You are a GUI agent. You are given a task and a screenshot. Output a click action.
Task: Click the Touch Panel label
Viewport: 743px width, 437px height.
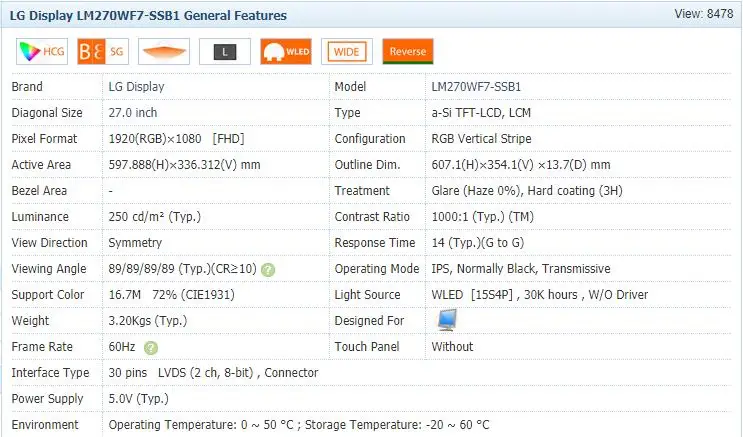(367, 347)
